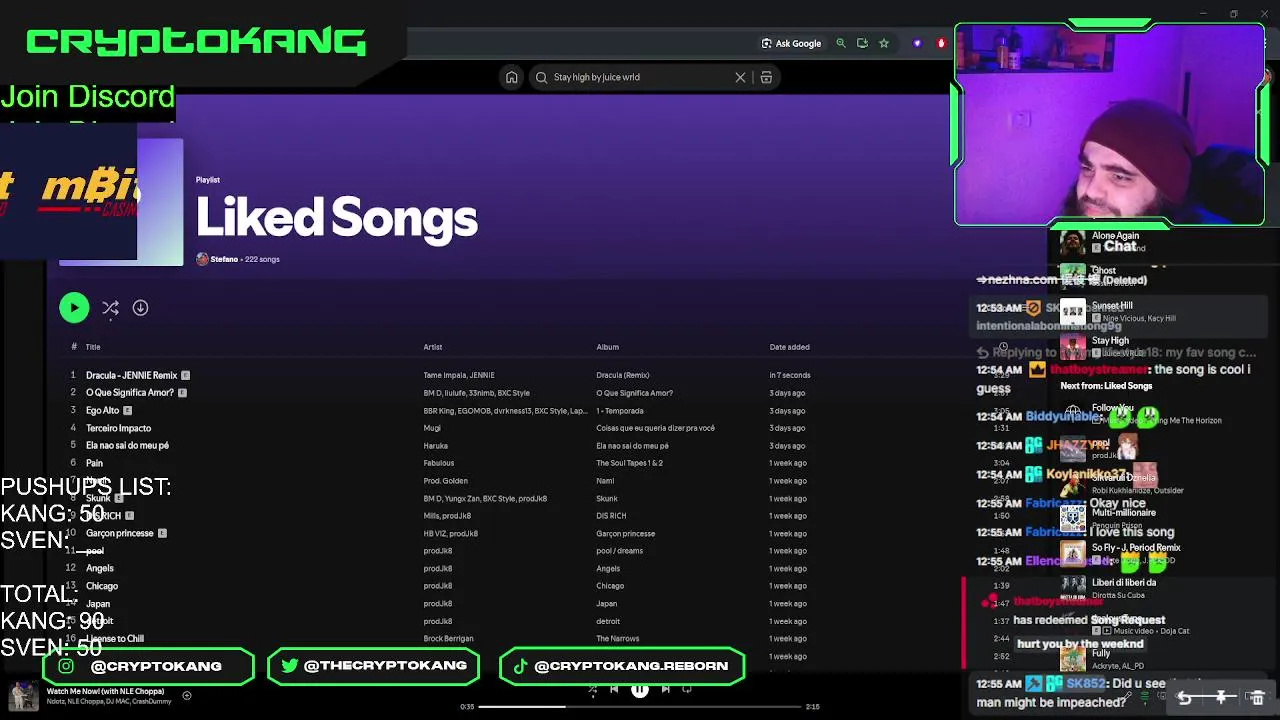1280x720 pixels.
Task: Click the purple shield extension icon
Action: tap(917, 43)
